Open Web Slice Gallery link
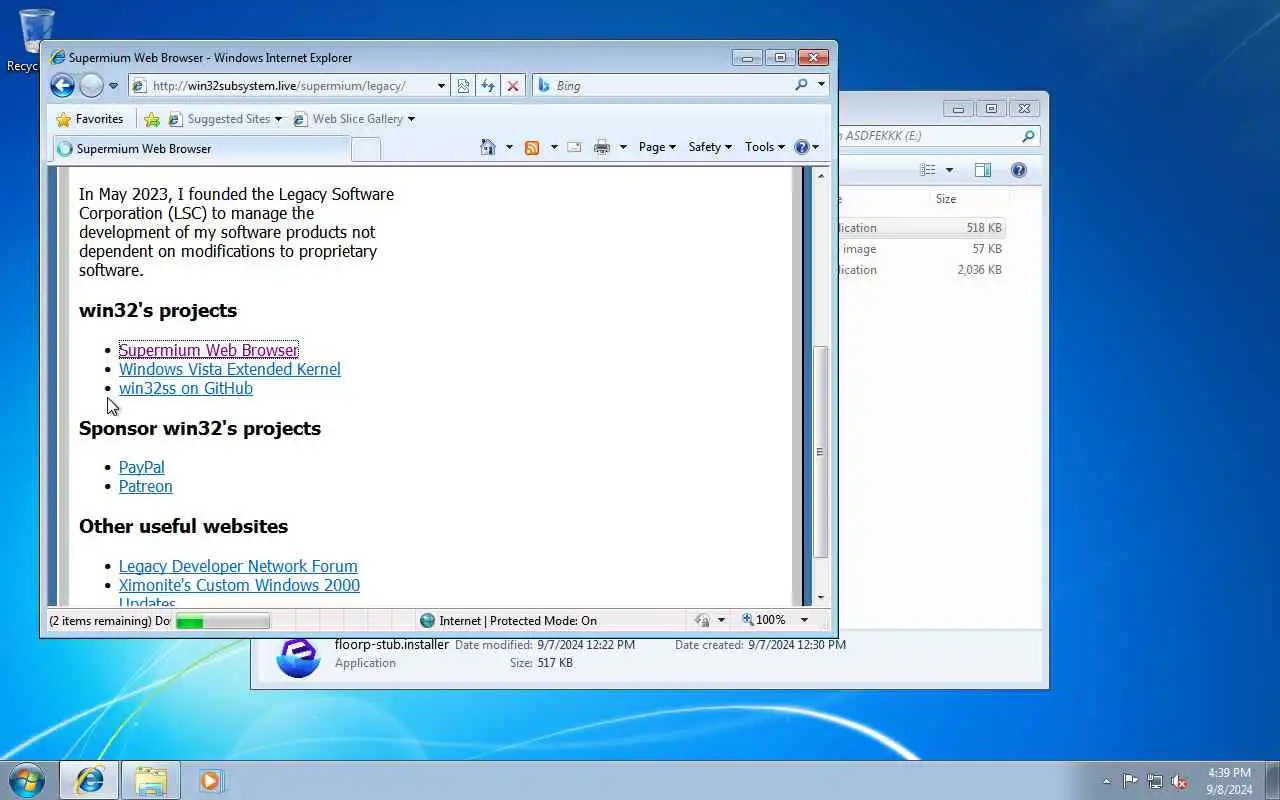 pyautogui.click(x=353, y=119)
